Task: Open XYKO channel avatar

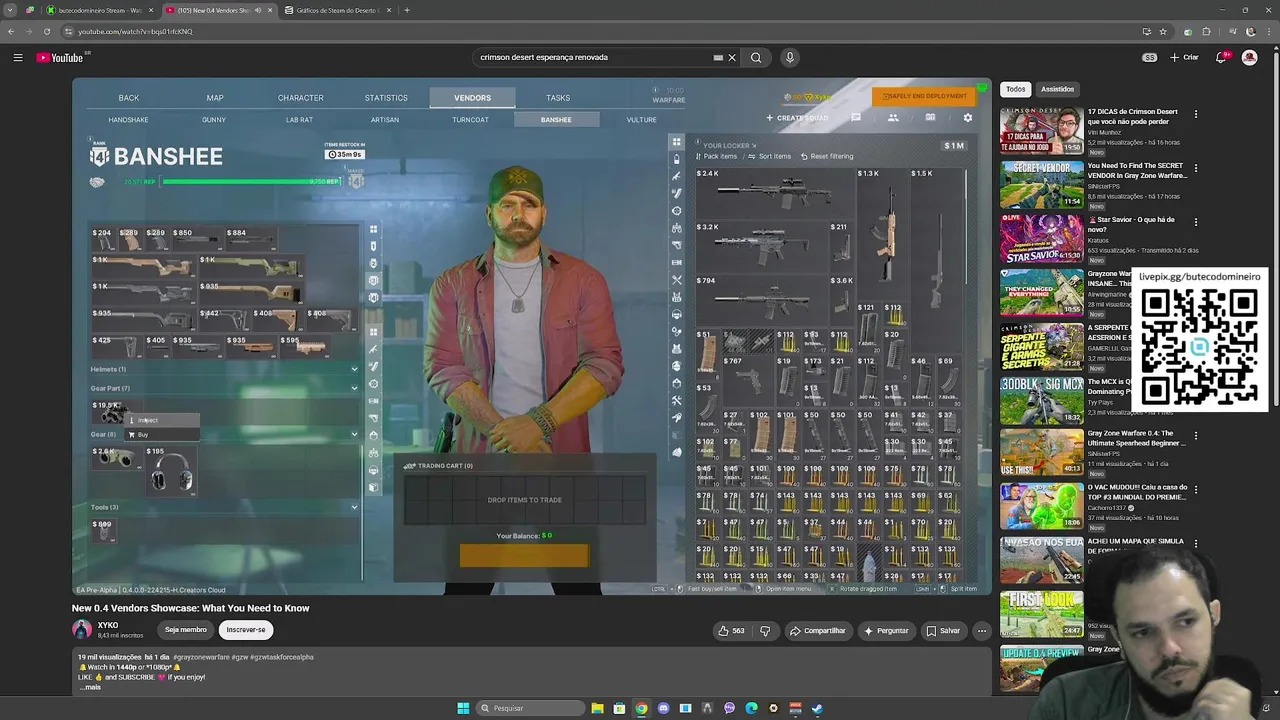Action: pos(82,629)
